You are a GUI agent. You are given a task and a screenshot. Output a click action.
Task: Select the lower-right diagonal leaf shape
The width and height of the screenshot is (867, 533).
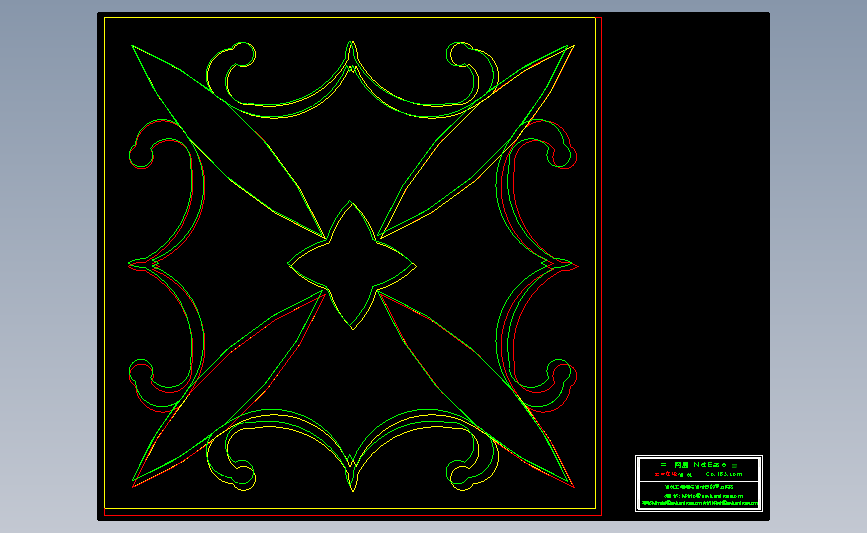(477, 390)
